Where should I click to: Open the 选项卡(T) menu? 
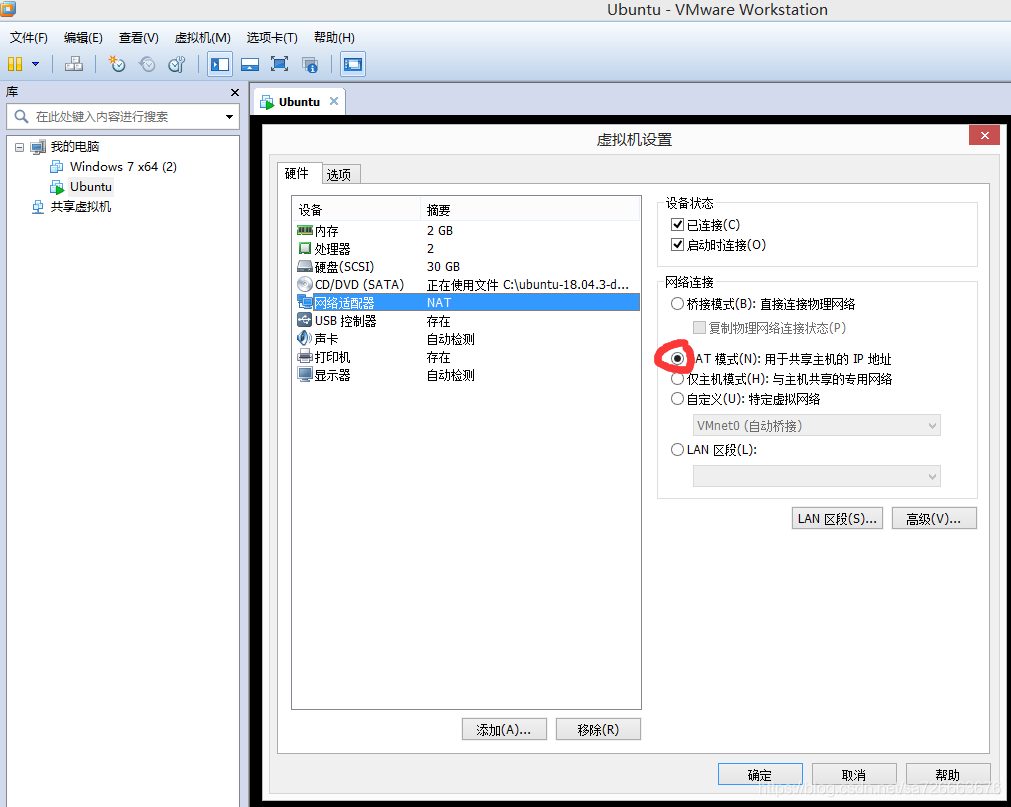(272, 37)
